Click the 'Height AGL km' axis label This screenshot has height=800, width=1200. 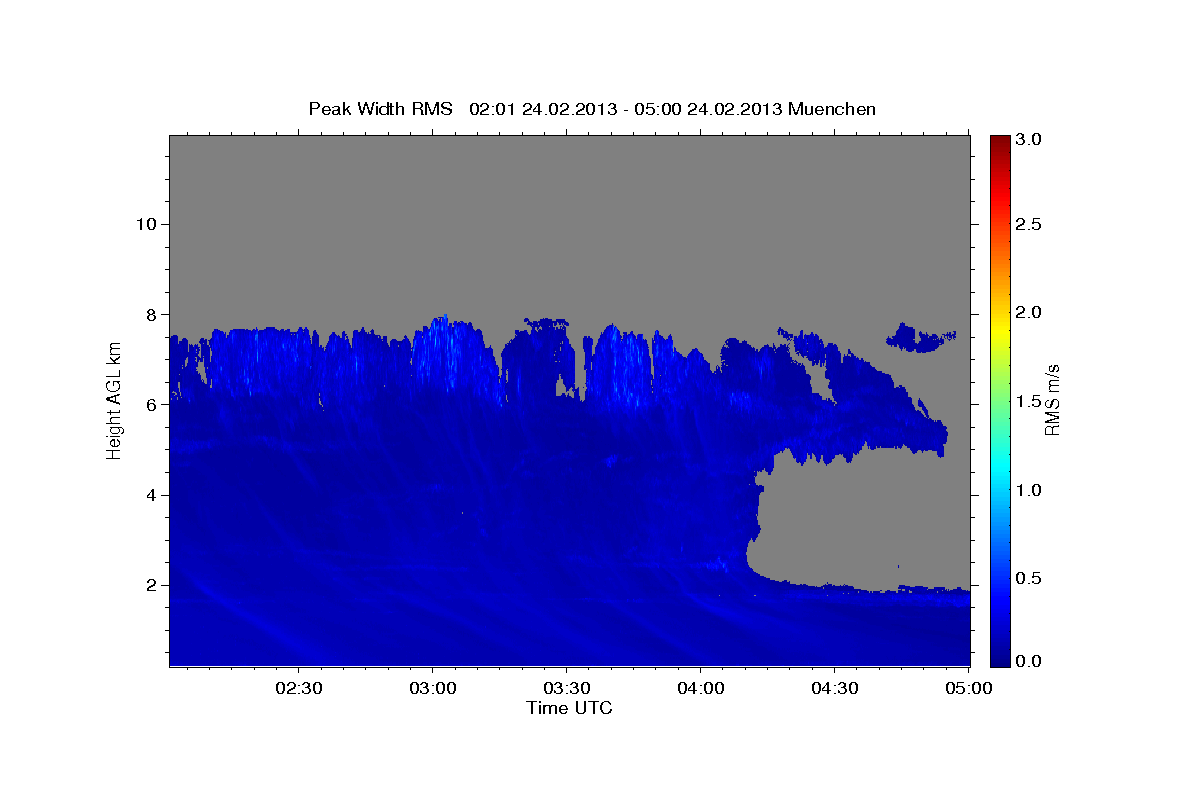point(114,400)
